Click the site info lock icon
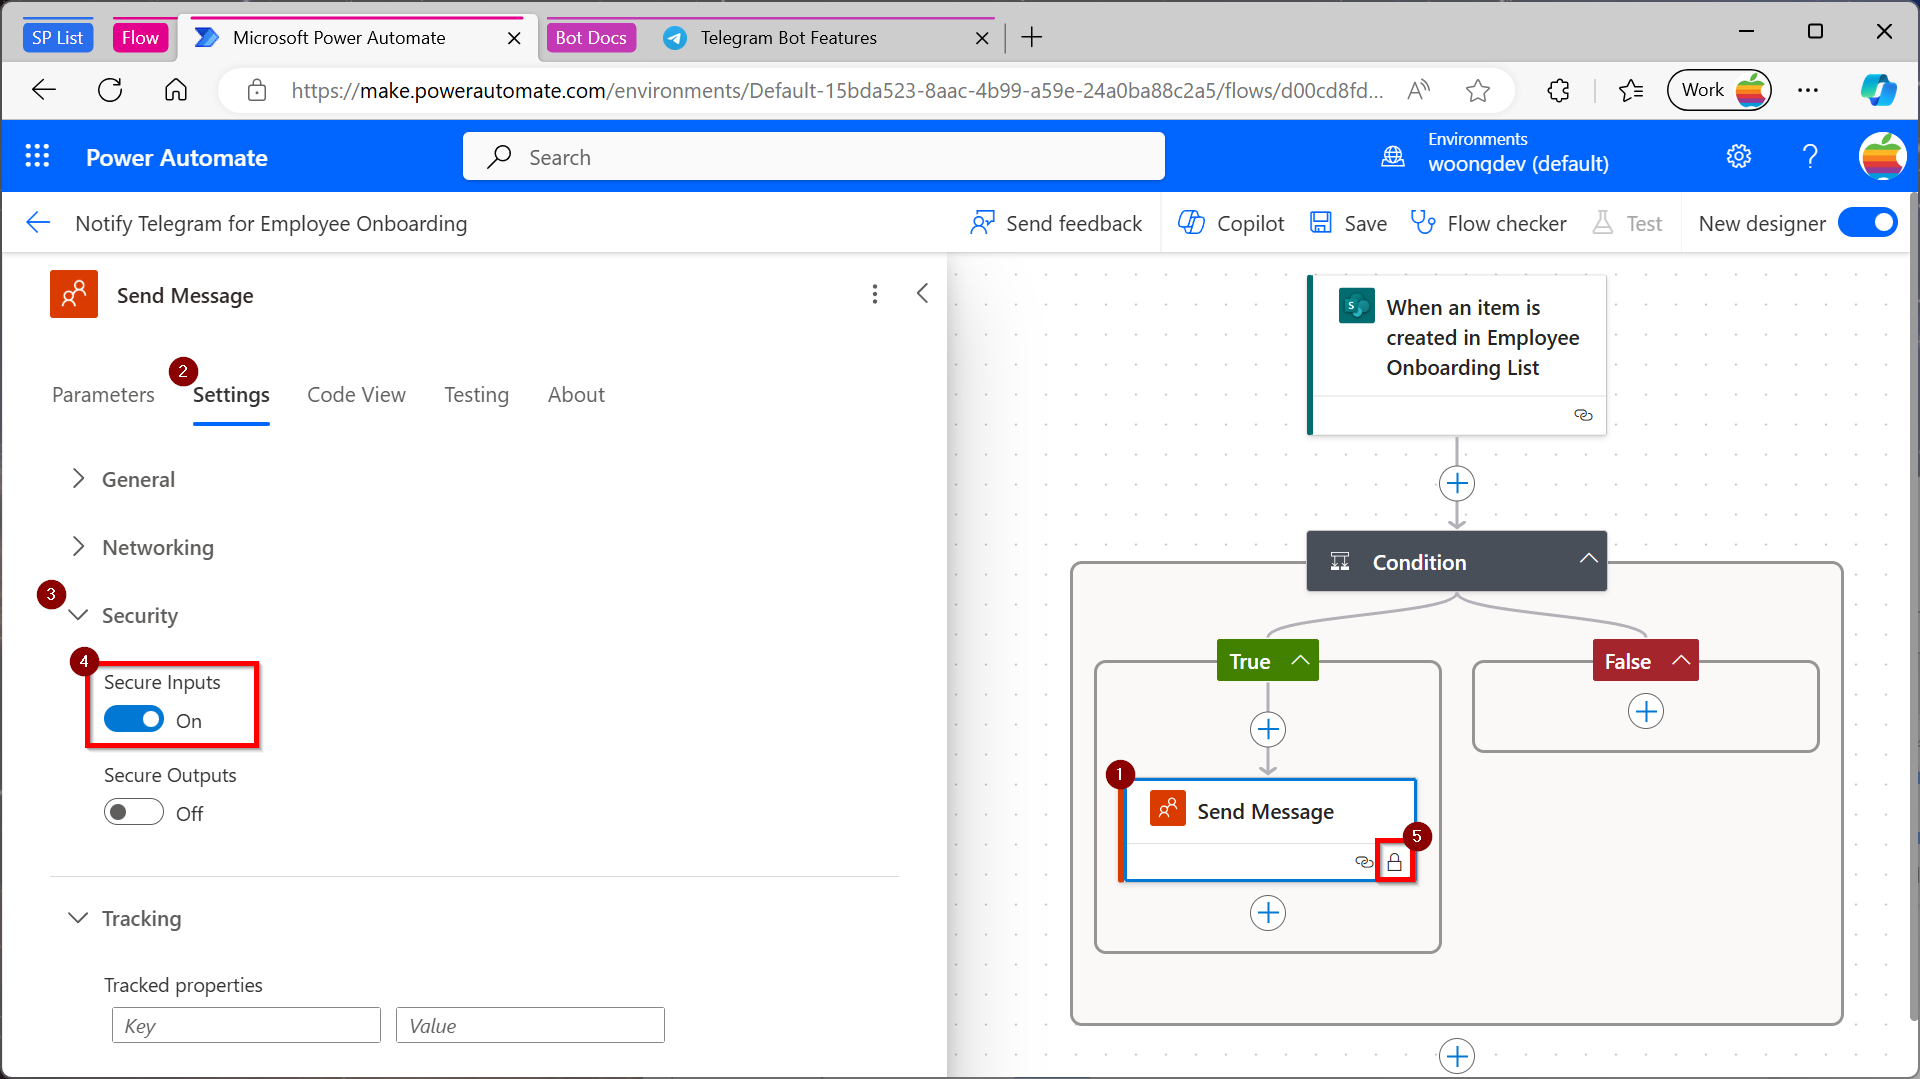Image resolution: width=1920 pixels, height=1079 pixels. click(x=257, y=90)
